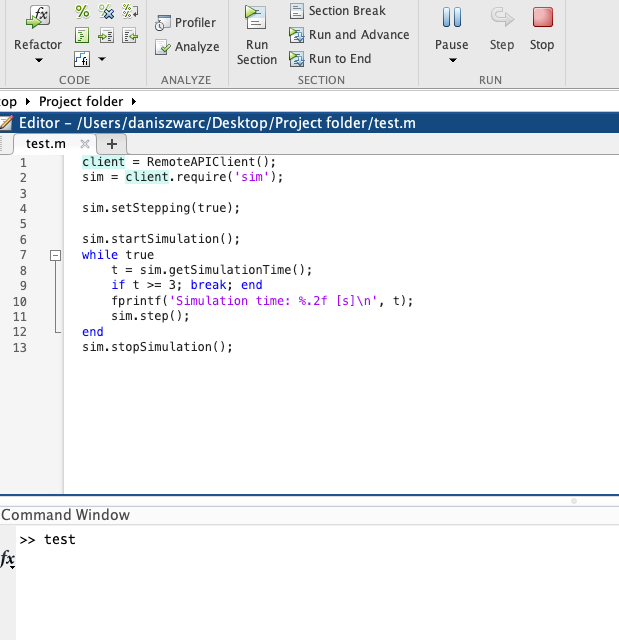The height and width of the screenshot is (640, 619).
Task: Switch to the test.m tab
Action: pos(46,144)
